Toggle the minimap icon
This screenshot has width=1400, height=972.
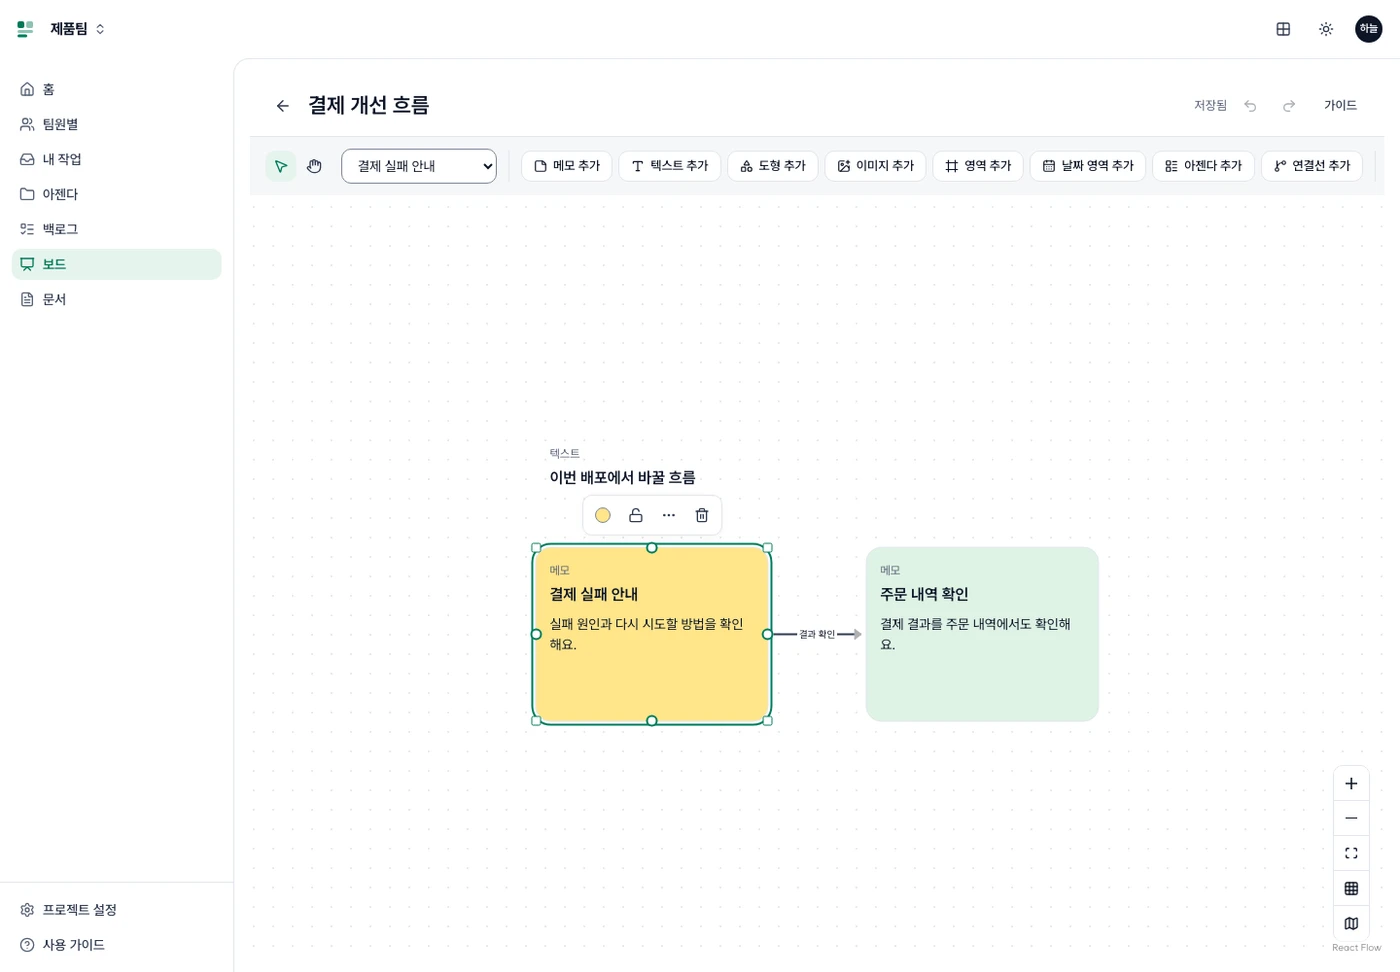(1351, 923)
